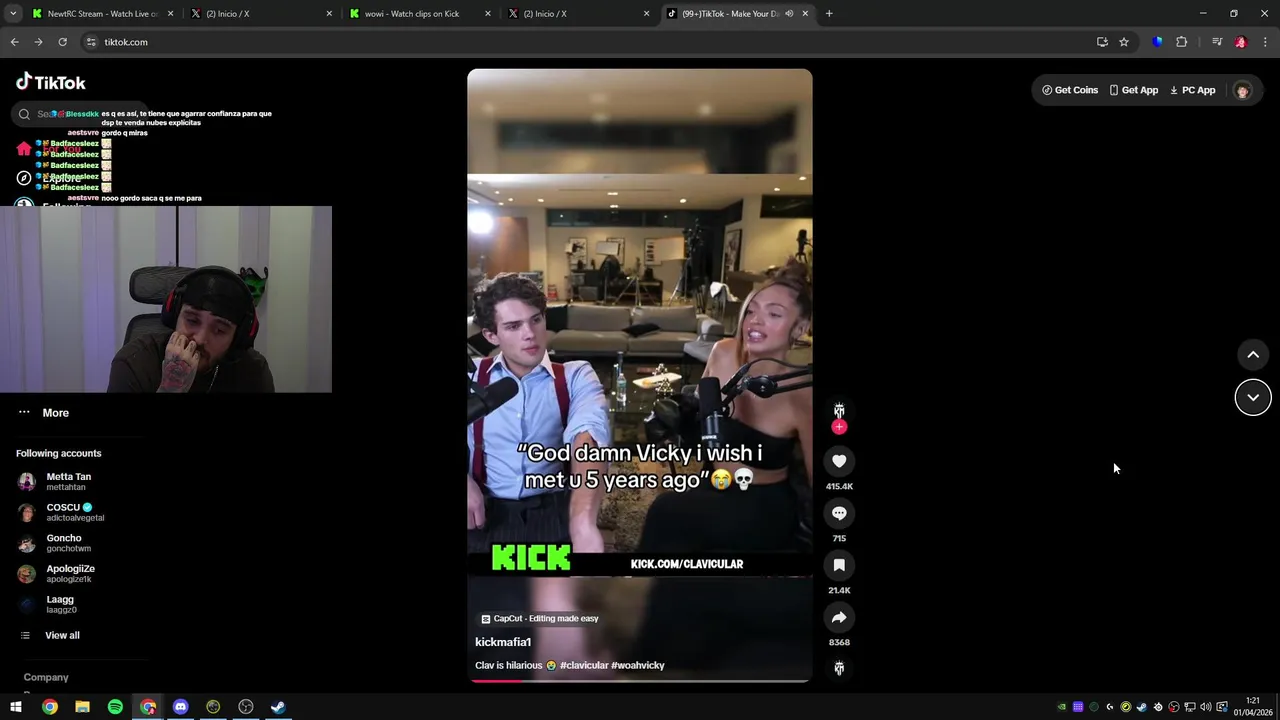Click the Company footer link
This screenshot has height=720, width=1280.
tap(46, 677)
